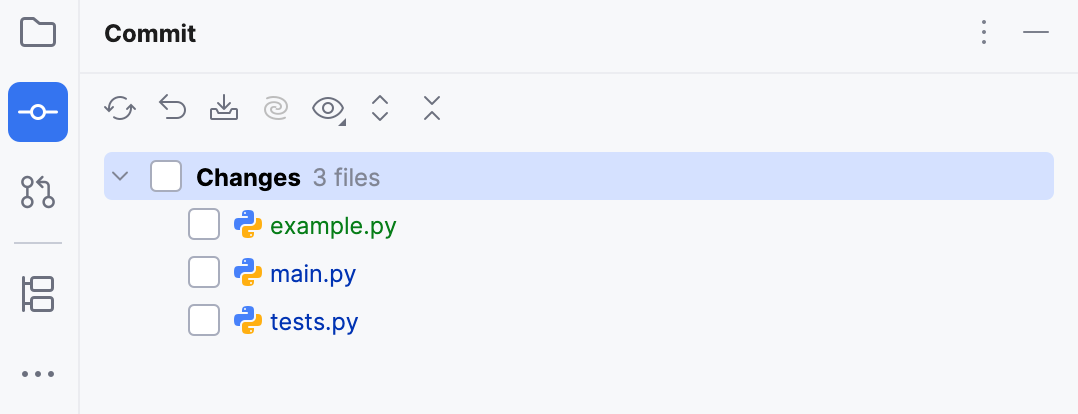Hide the Commit panel with the minimize dash
Viewport: 1078px width, 414px height.
point(1036,33)
